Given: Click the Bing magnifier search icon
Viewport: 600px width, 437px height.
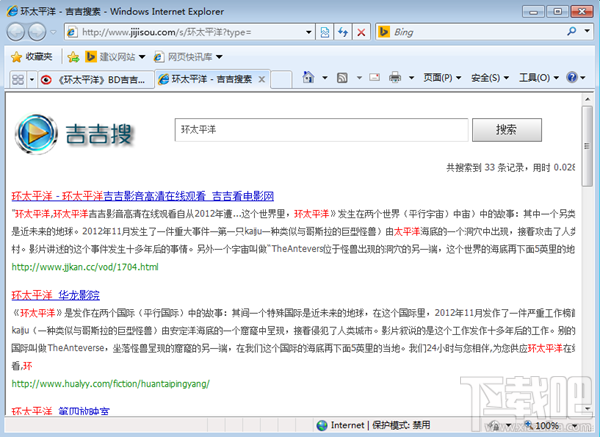Looking at the screenshot, I should coord(572,31).
